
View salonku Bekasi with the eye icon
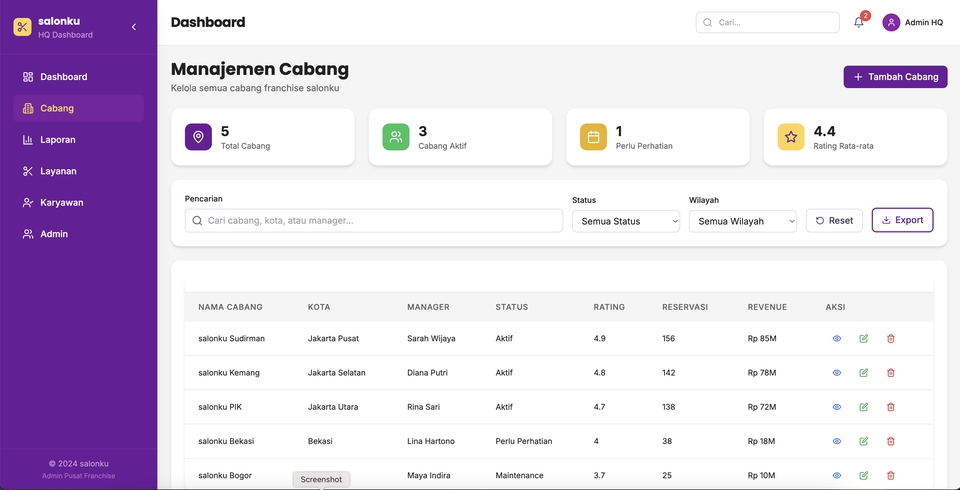(837, 441)
